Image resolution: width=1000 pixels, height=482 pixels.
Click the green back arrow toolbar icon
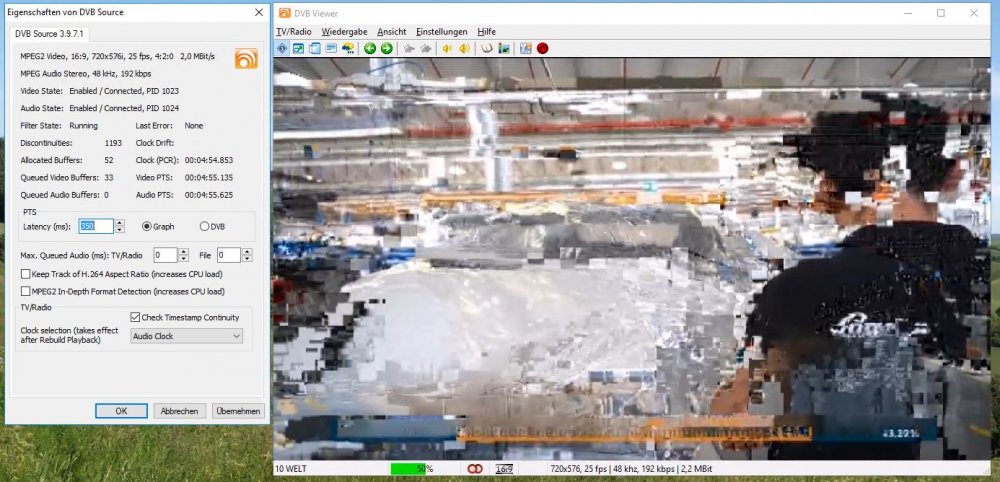pos(370,48)
